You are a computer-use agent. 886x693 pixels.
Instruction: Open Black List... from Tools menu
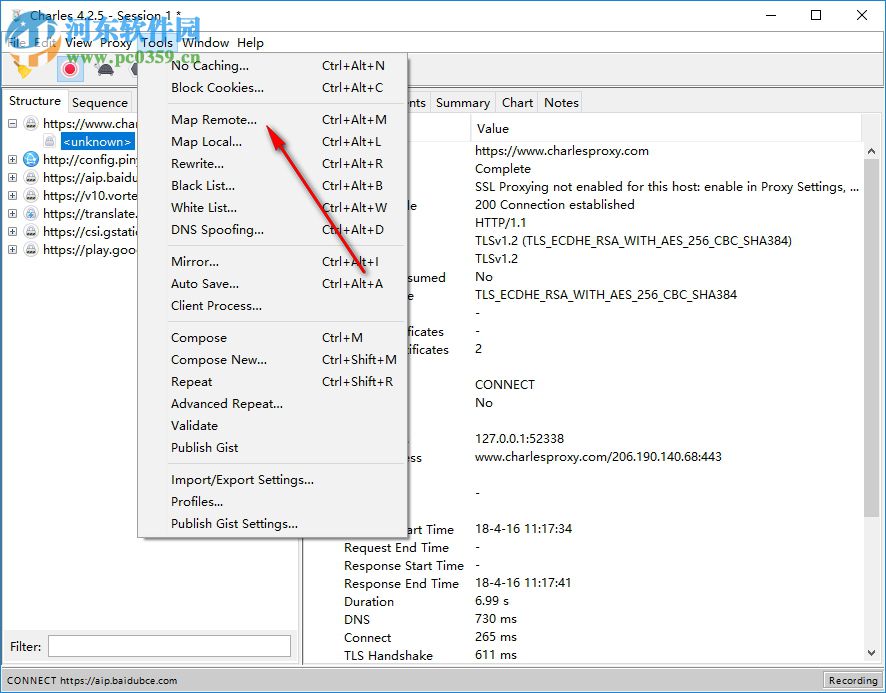272,186
